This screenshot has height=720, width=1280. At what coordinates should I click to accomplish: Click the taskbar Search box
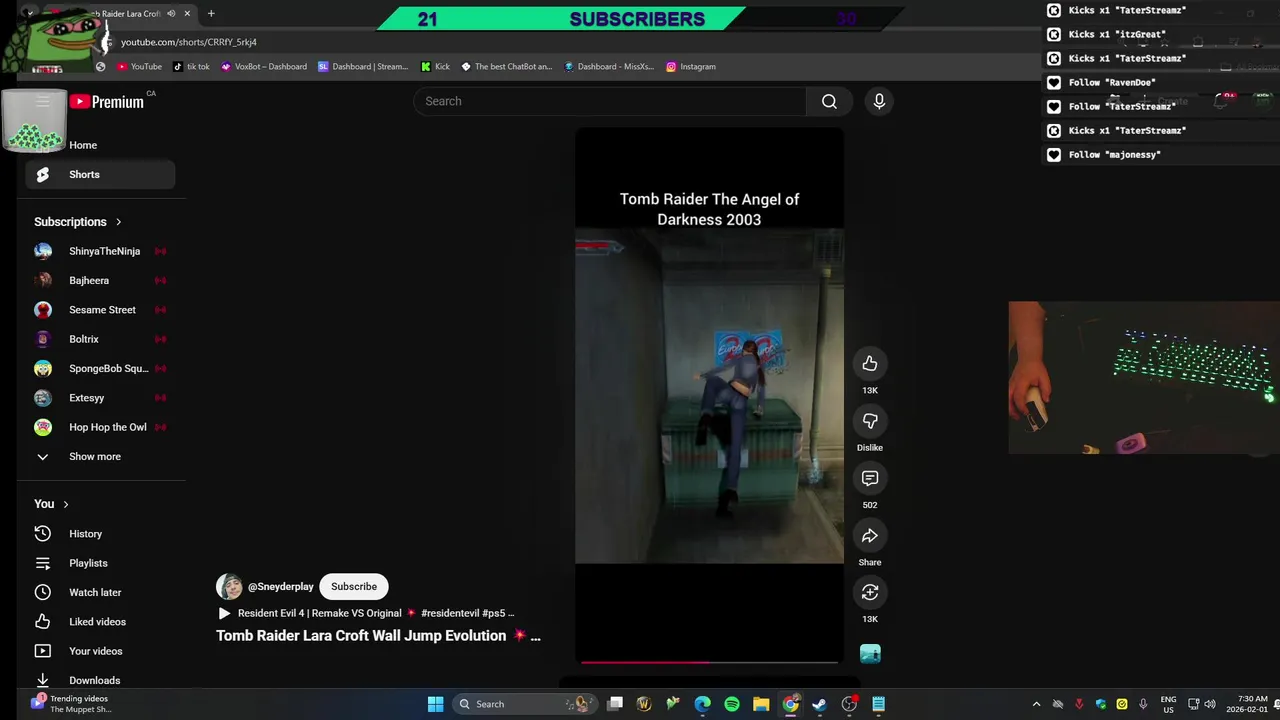[523, 704]
